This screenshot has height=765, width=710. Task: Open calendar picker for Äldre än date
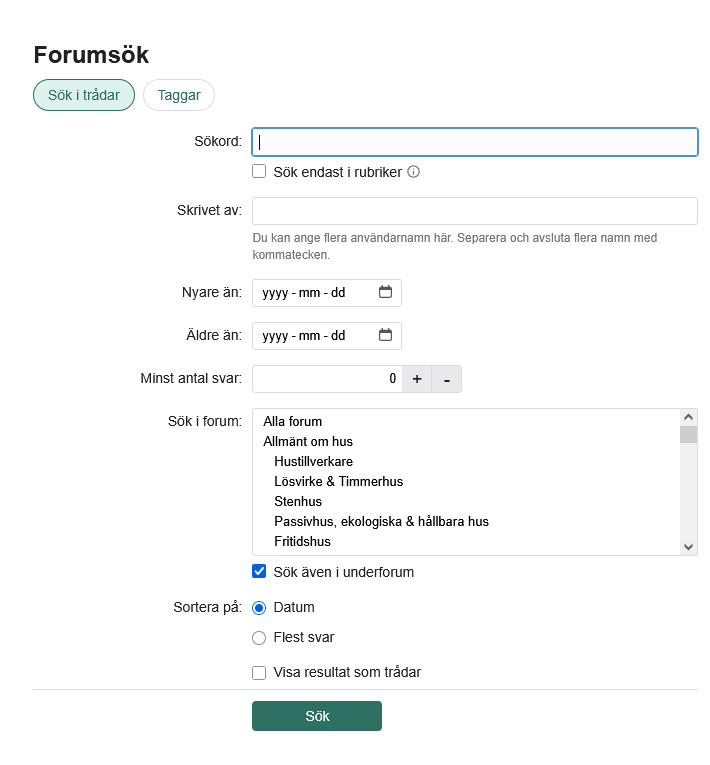coord(386,336)
